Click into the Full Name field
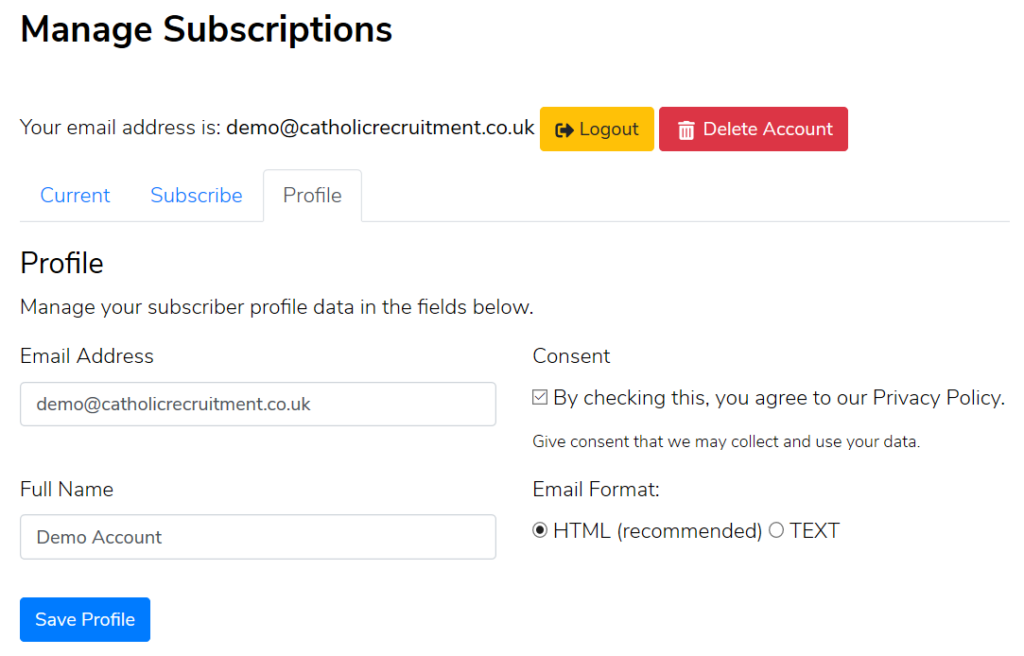 click(x=258, y=537)
